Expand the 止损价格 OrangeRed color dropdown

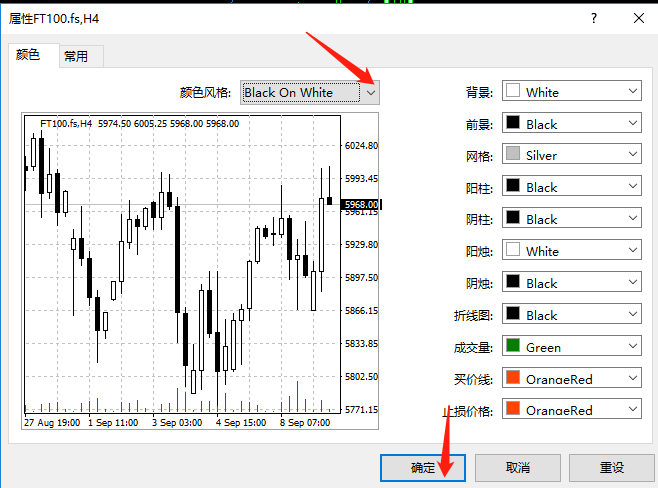coord(572,409)
